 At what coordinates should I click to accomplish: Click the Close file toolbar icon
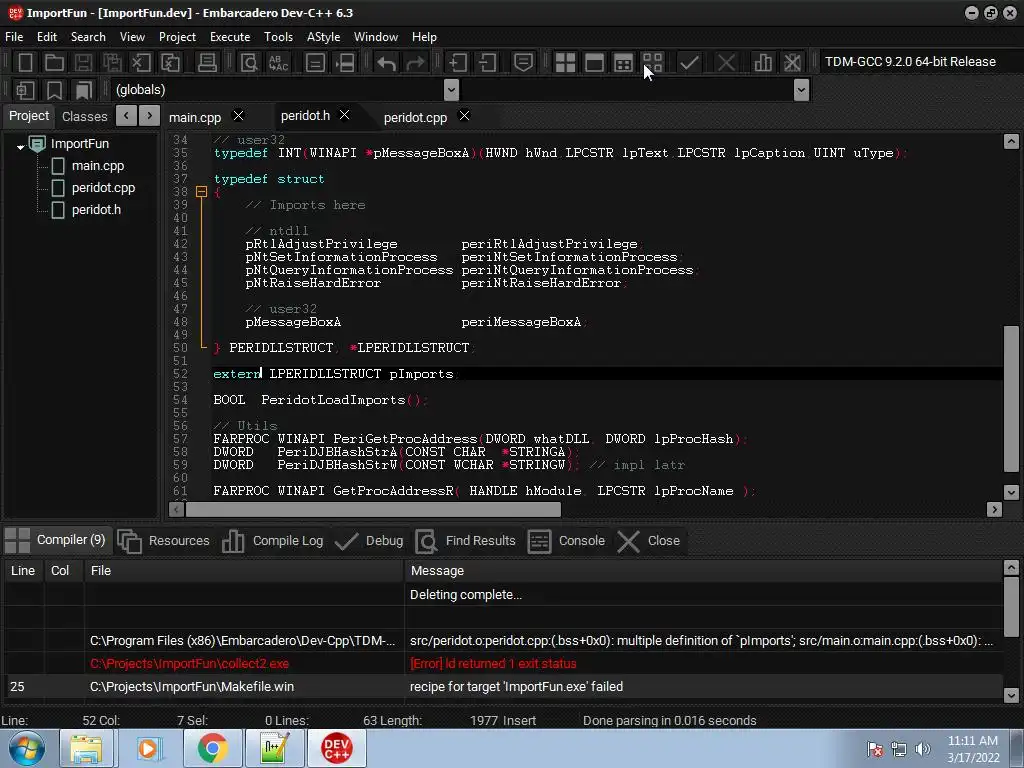point(141,62)
